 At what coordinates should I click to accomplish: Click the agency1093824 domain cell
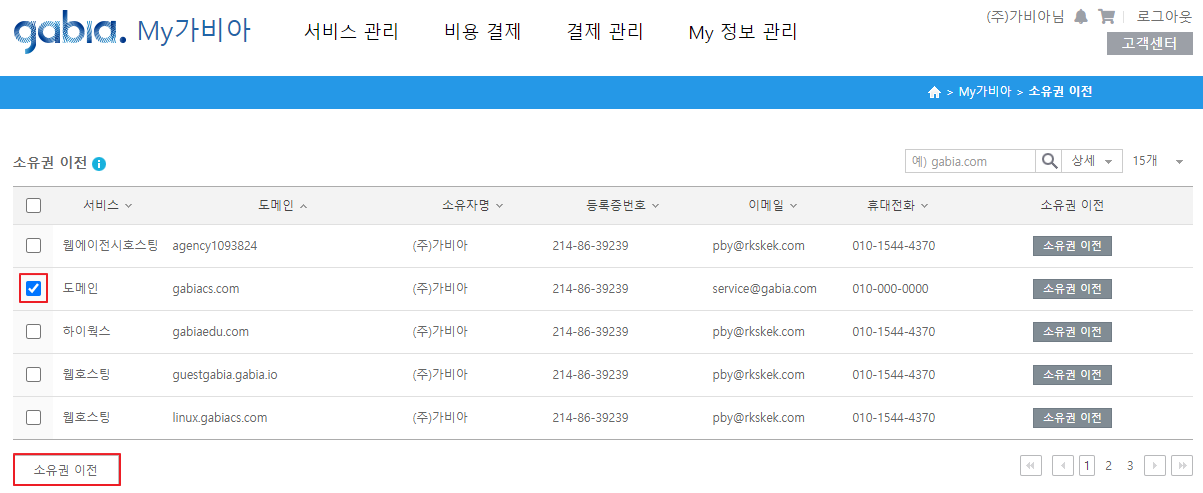pos(215,245)
